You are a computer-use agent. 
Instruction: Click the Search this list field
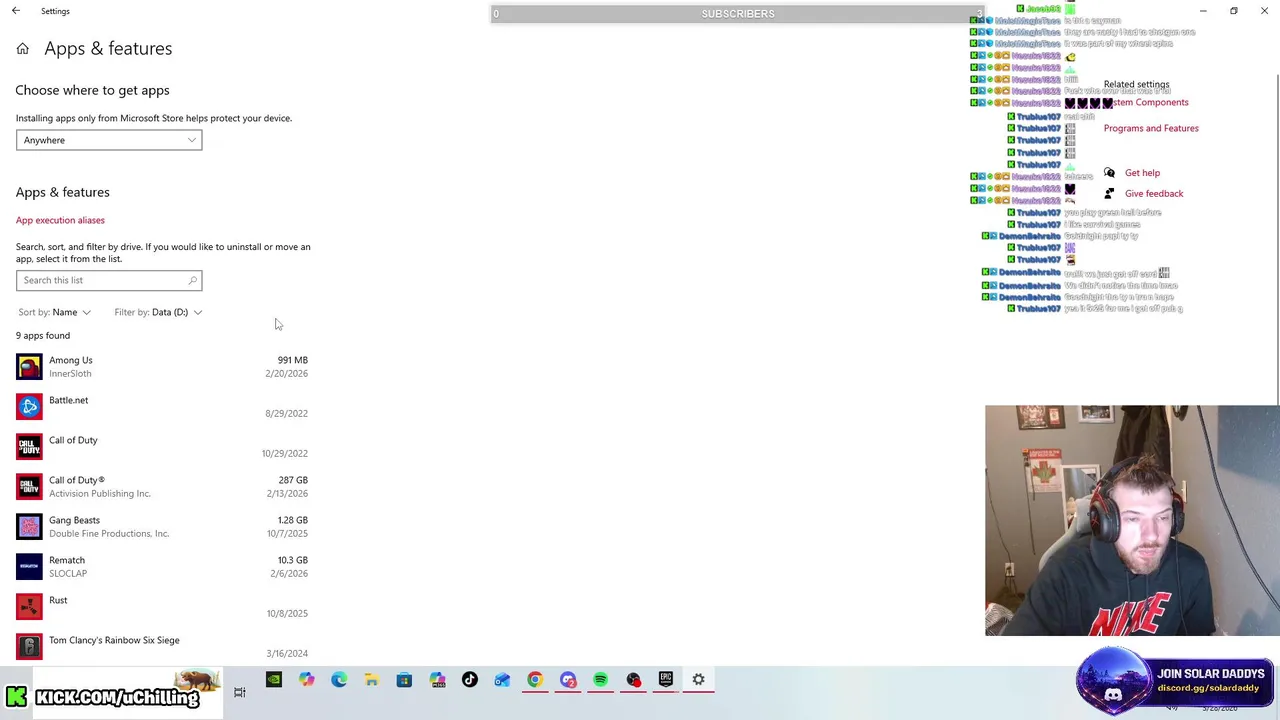tap(109, 280)
